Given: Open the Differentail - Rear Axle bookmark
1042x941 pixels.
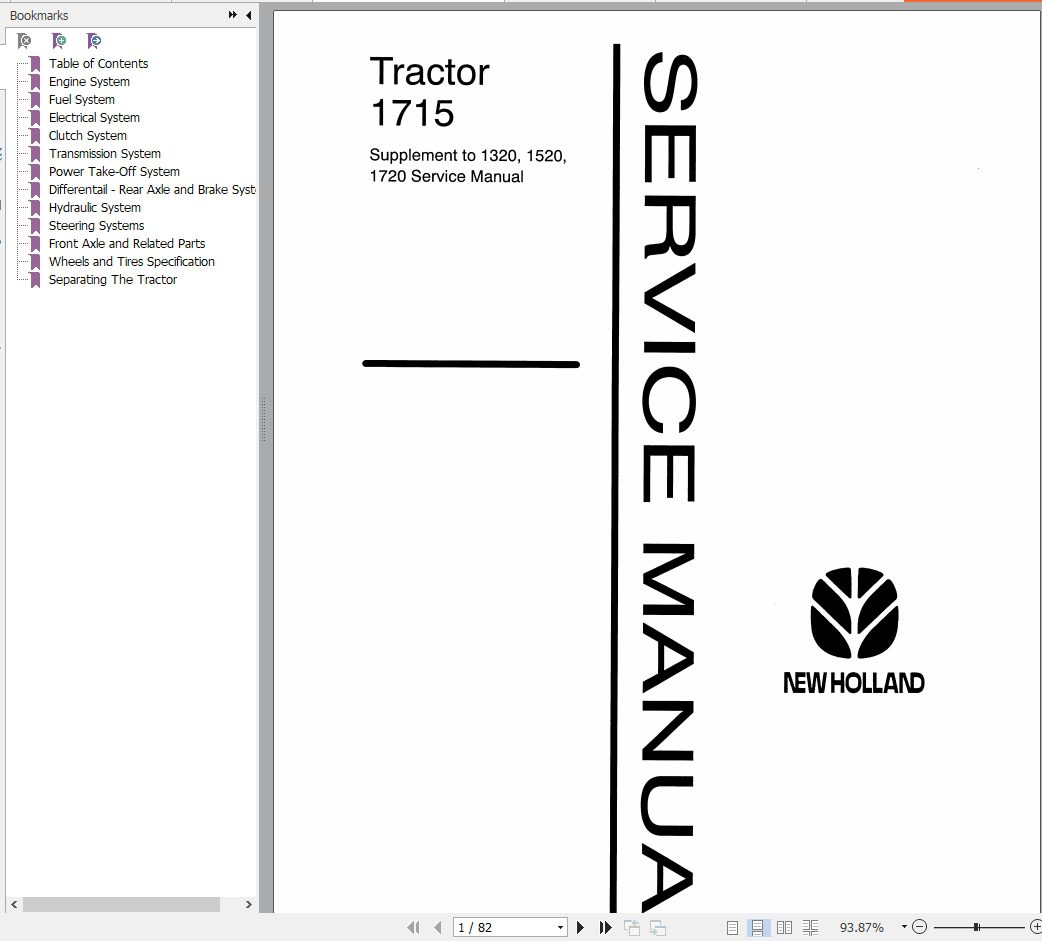Looking at the screenshot, I should (x=152, y=189).
